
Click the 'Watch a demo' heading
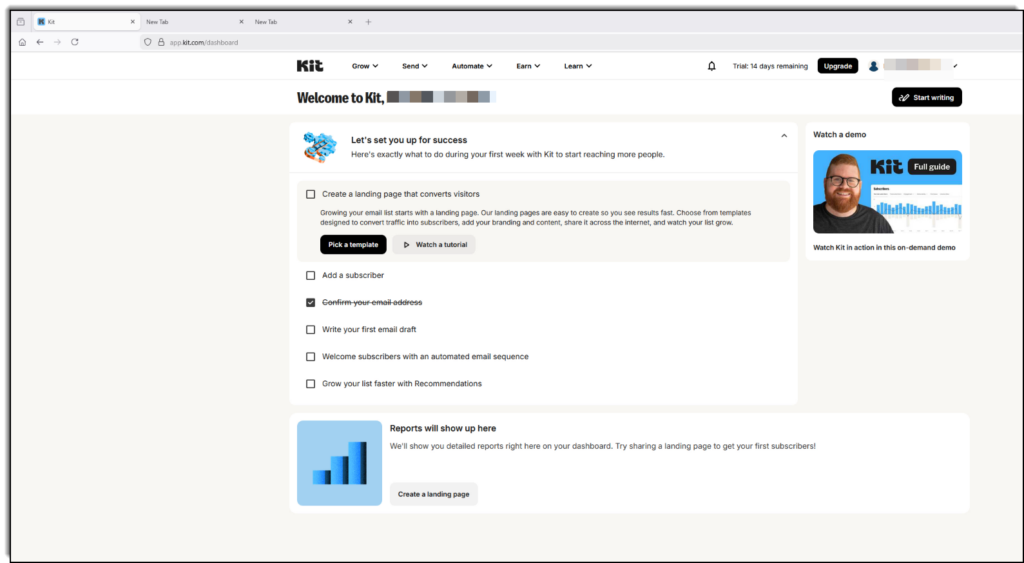(840, 135)
